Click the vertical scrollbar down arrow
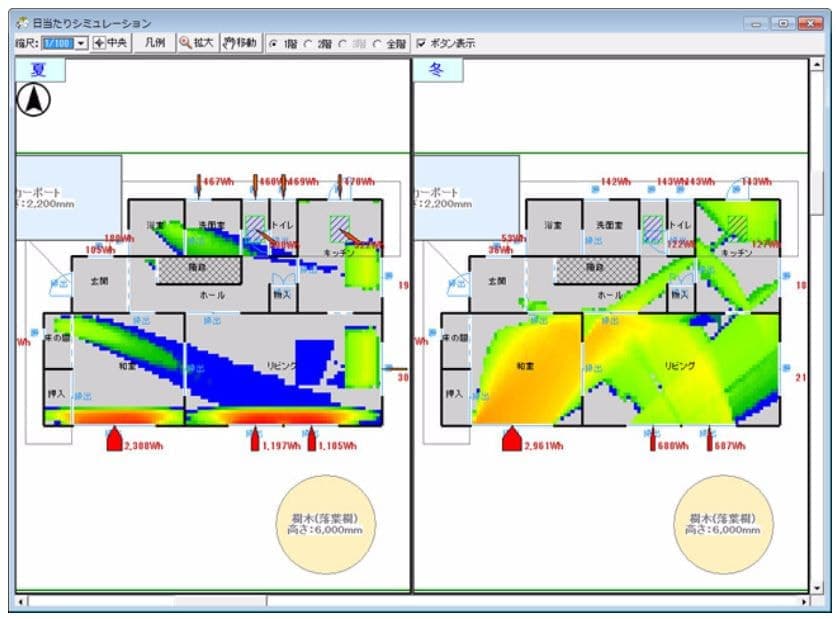838x619 pixels. pos(817,588)
